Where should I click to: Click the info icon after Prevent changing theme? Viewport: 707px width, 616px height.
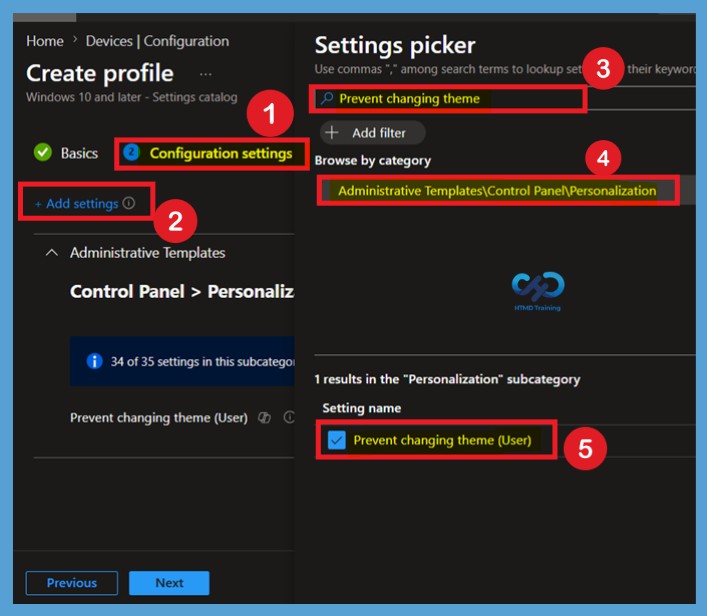pyautogui.click(x=289, y=417)
